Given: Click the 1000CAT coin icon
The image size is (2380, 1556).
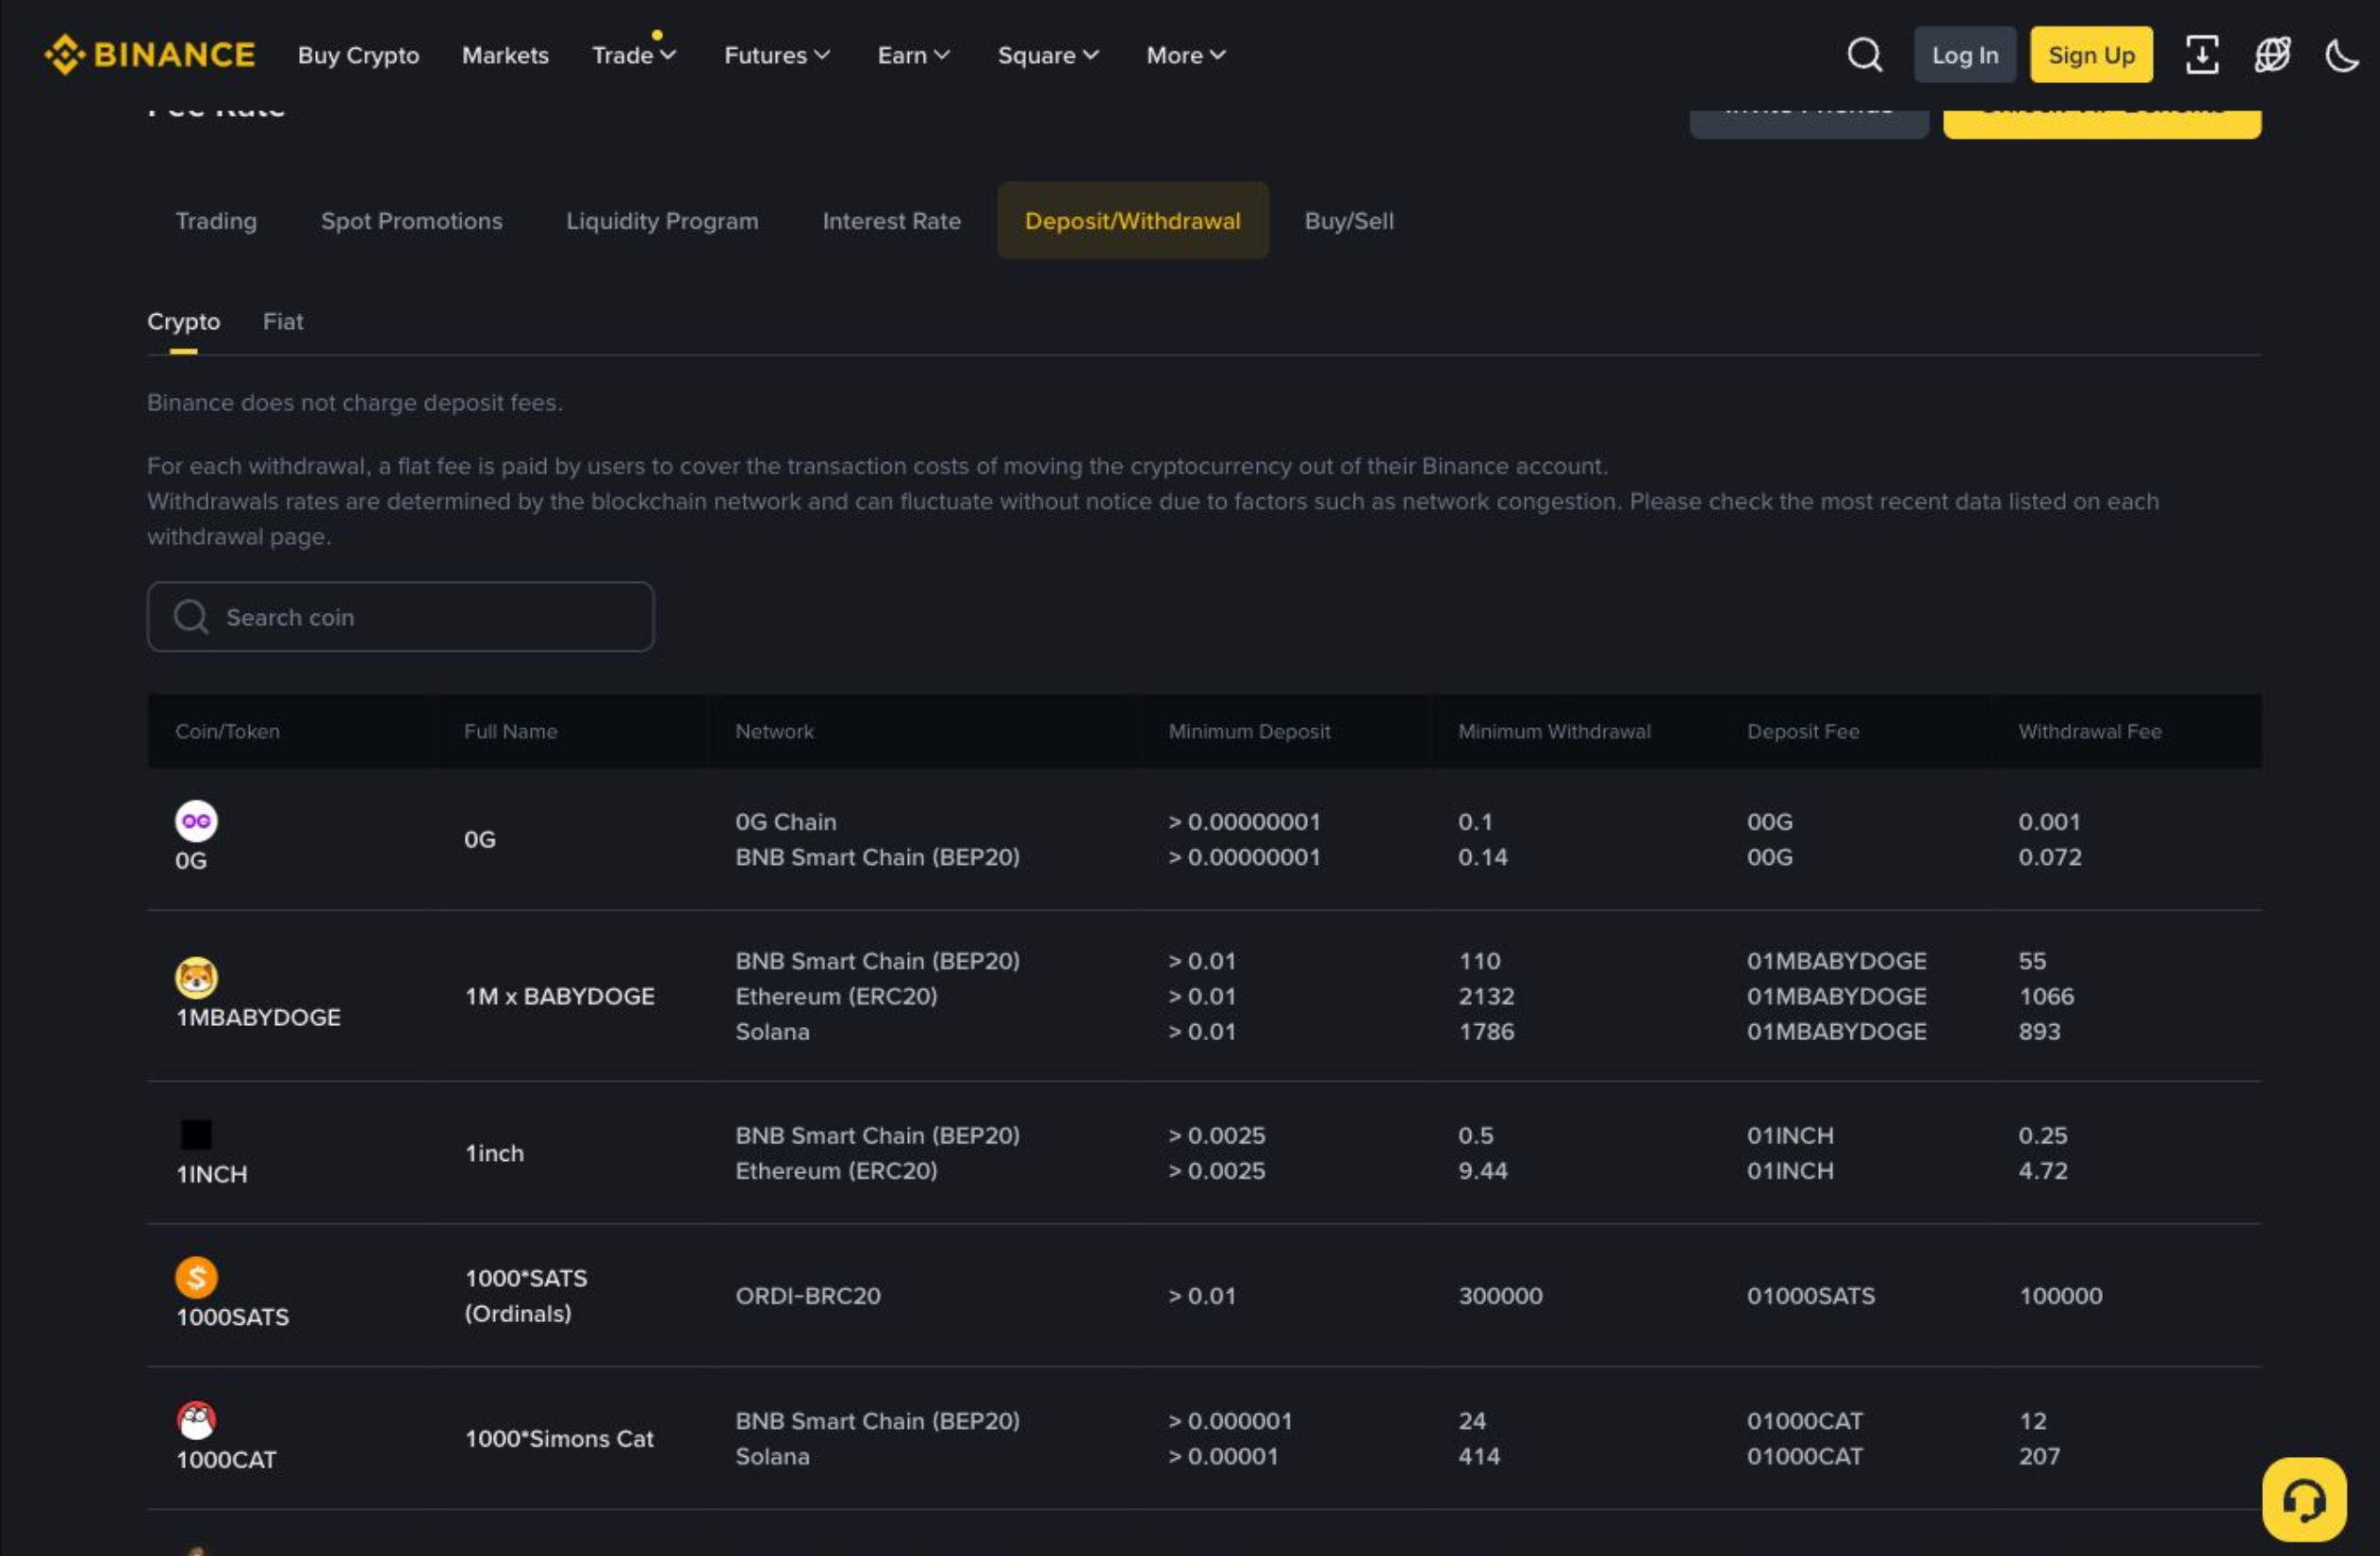Looking at the screenshot, I should pyautogui.click(x=196, y=1420).
